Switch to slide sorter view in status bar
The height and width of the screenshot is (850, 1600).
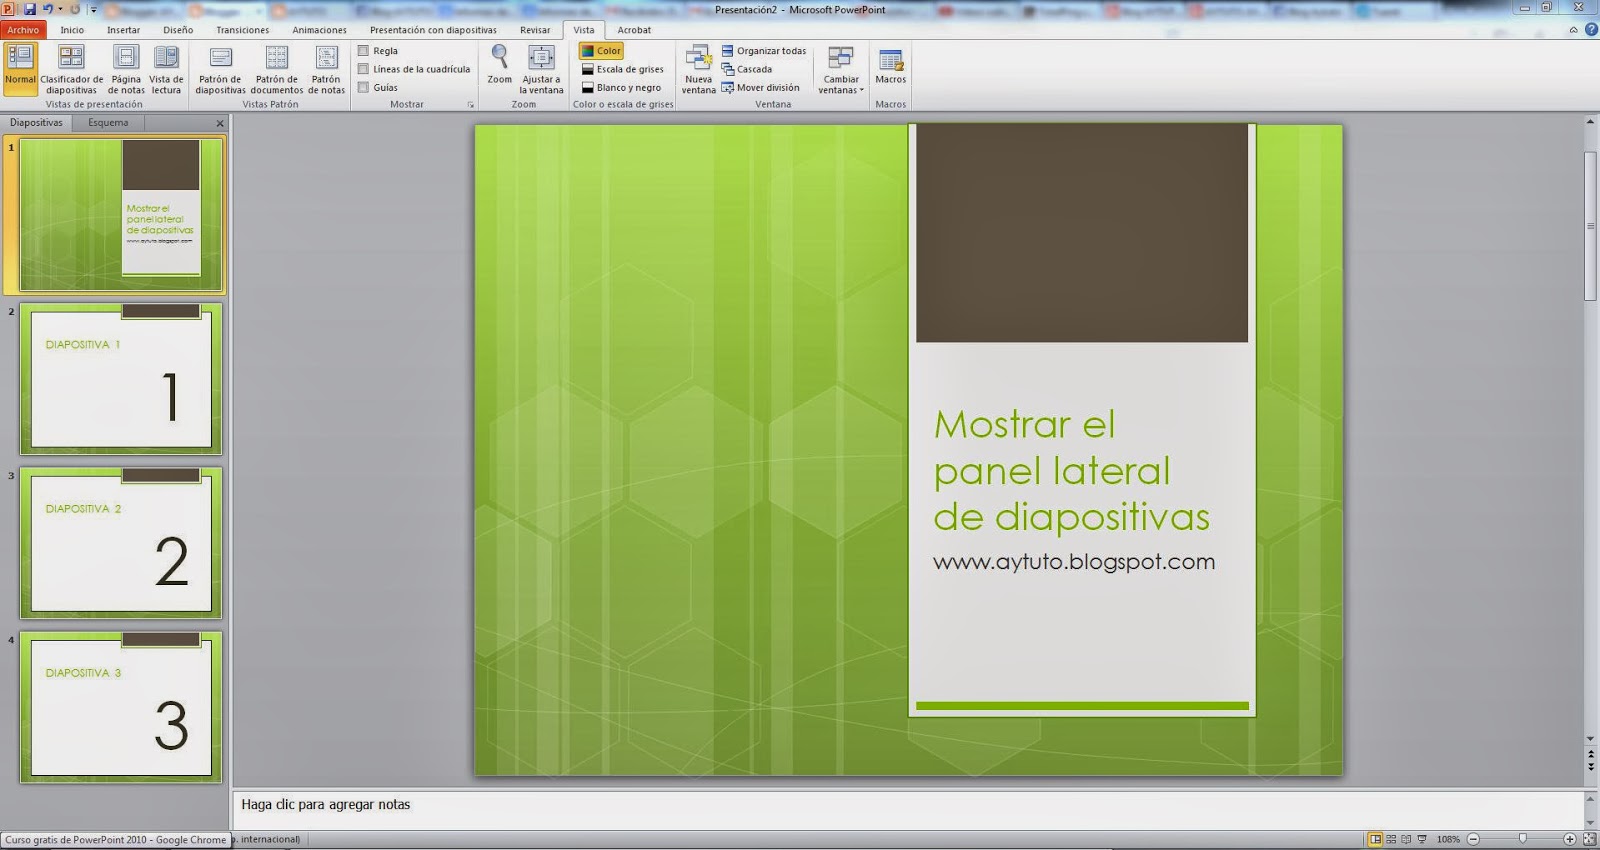(1391, 839)
